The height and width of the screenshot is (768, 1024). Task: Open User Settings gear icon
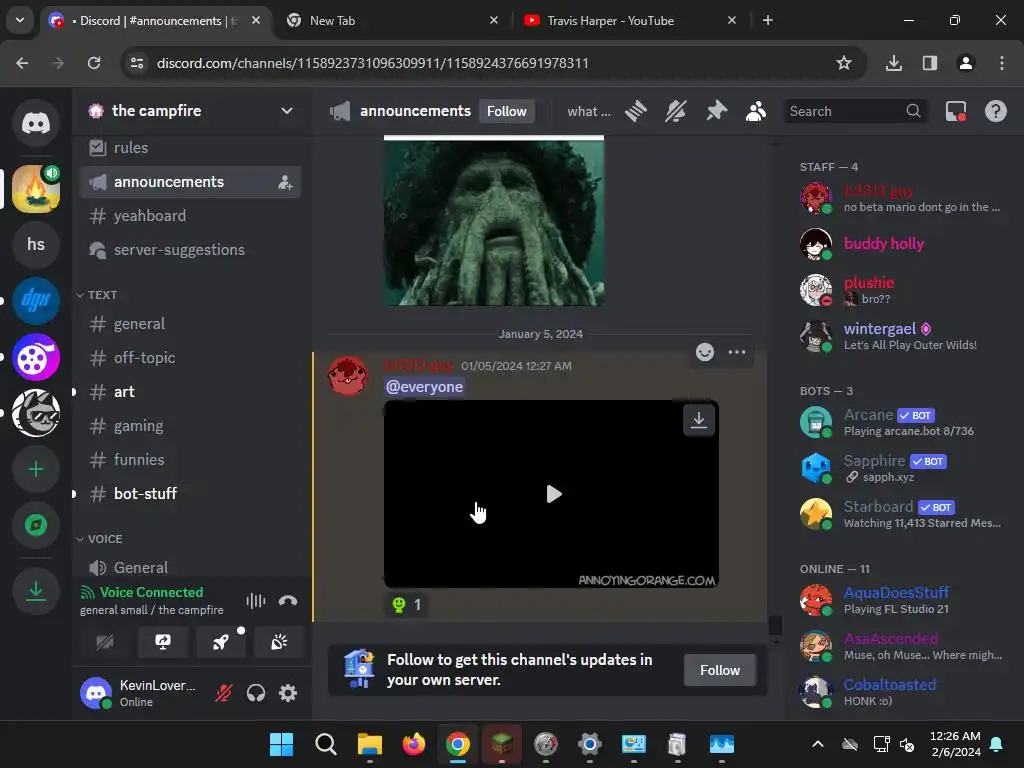click(288, 693)
